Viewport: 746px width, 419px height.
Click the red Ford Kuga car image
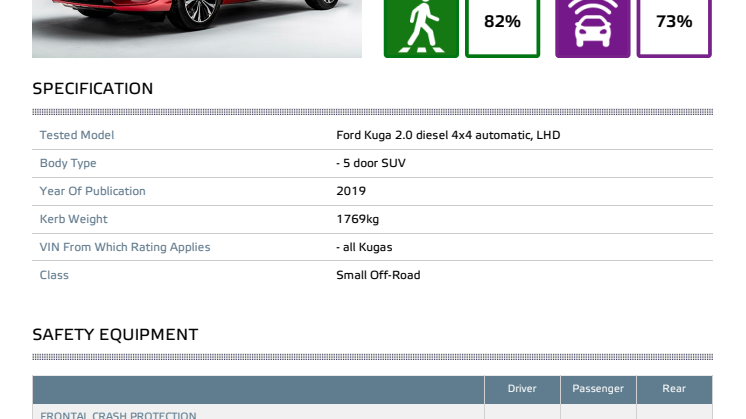coord(197,29)
